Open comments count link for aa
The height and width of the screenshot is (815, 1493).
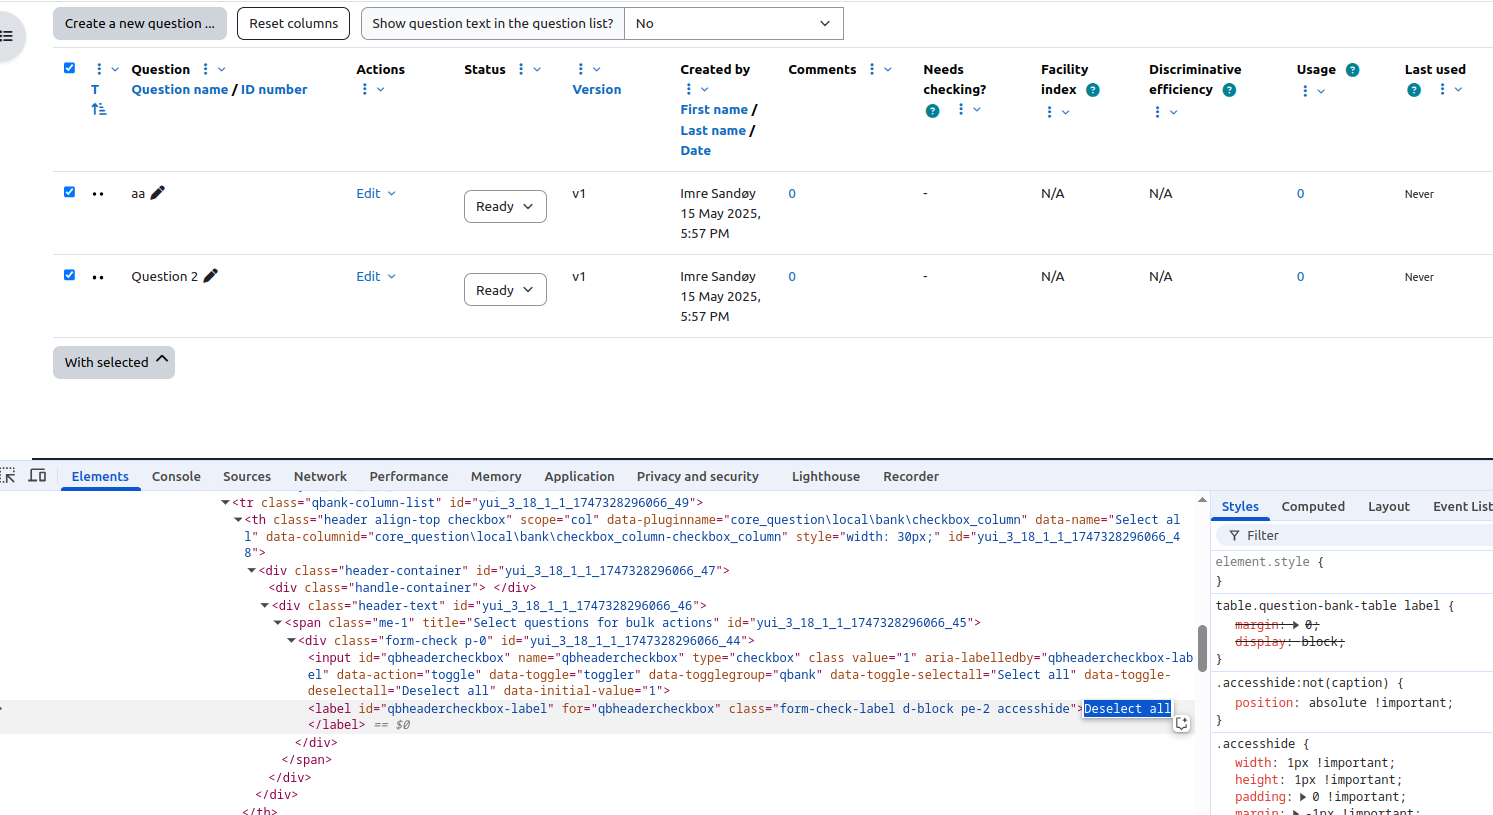pyautogui.click(x=792, y=194)
